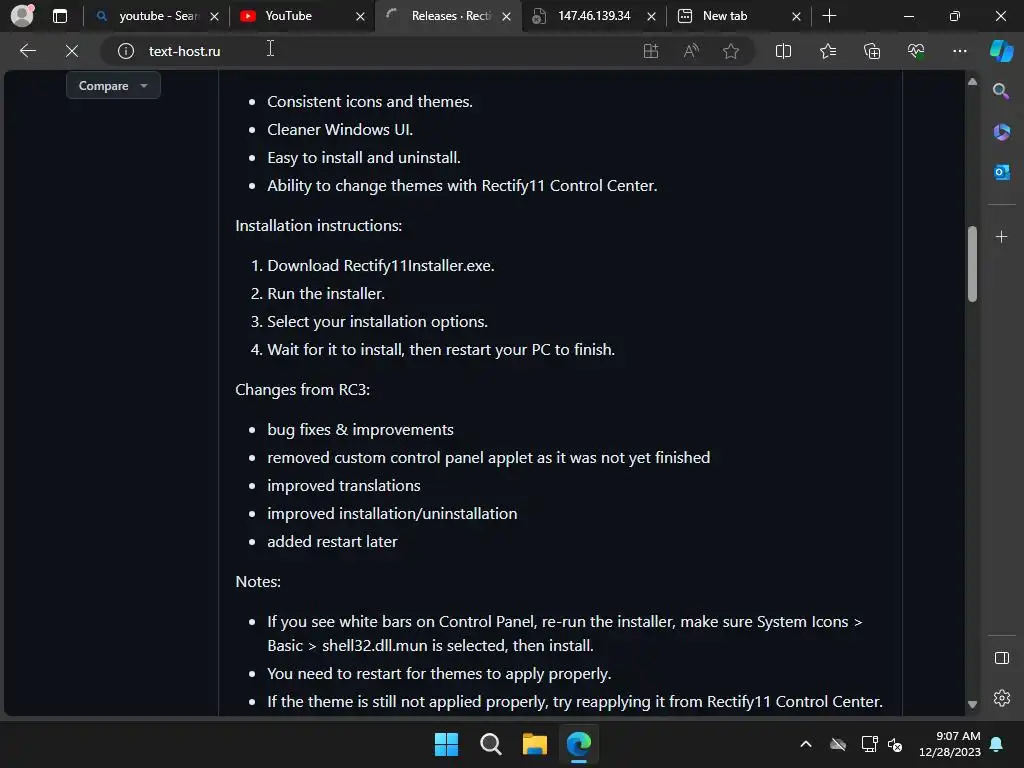This screenshot has height=768, width=1024.
Task: Open the tab actions menu icon
Action: click(59, 16)
